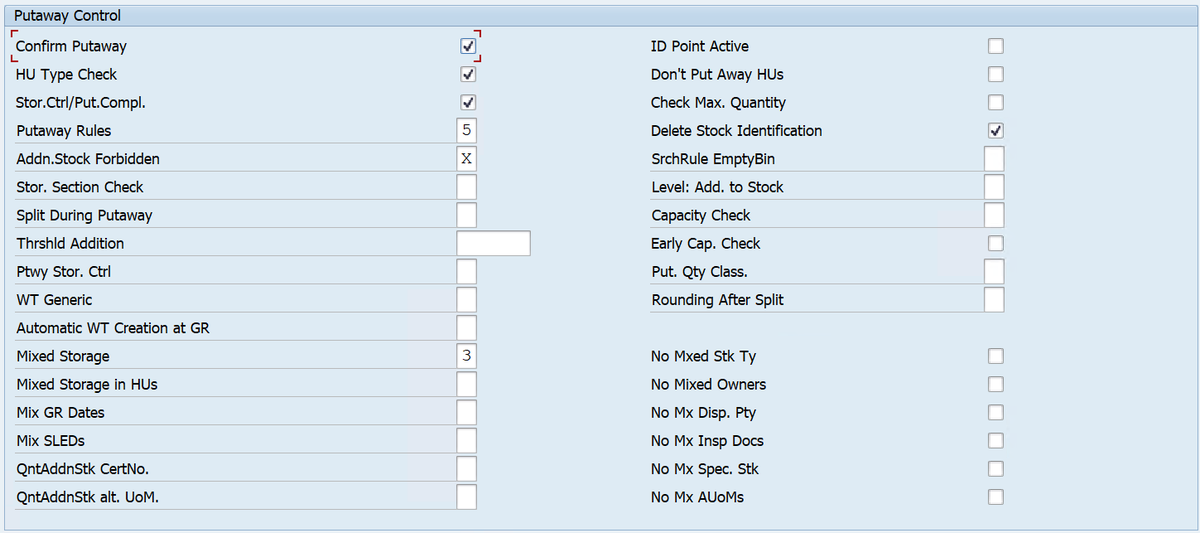The width and height of the screenshot is (1200, 533).
Task: Tick the No Mx AUoMs checkbox
Action: 995,497
